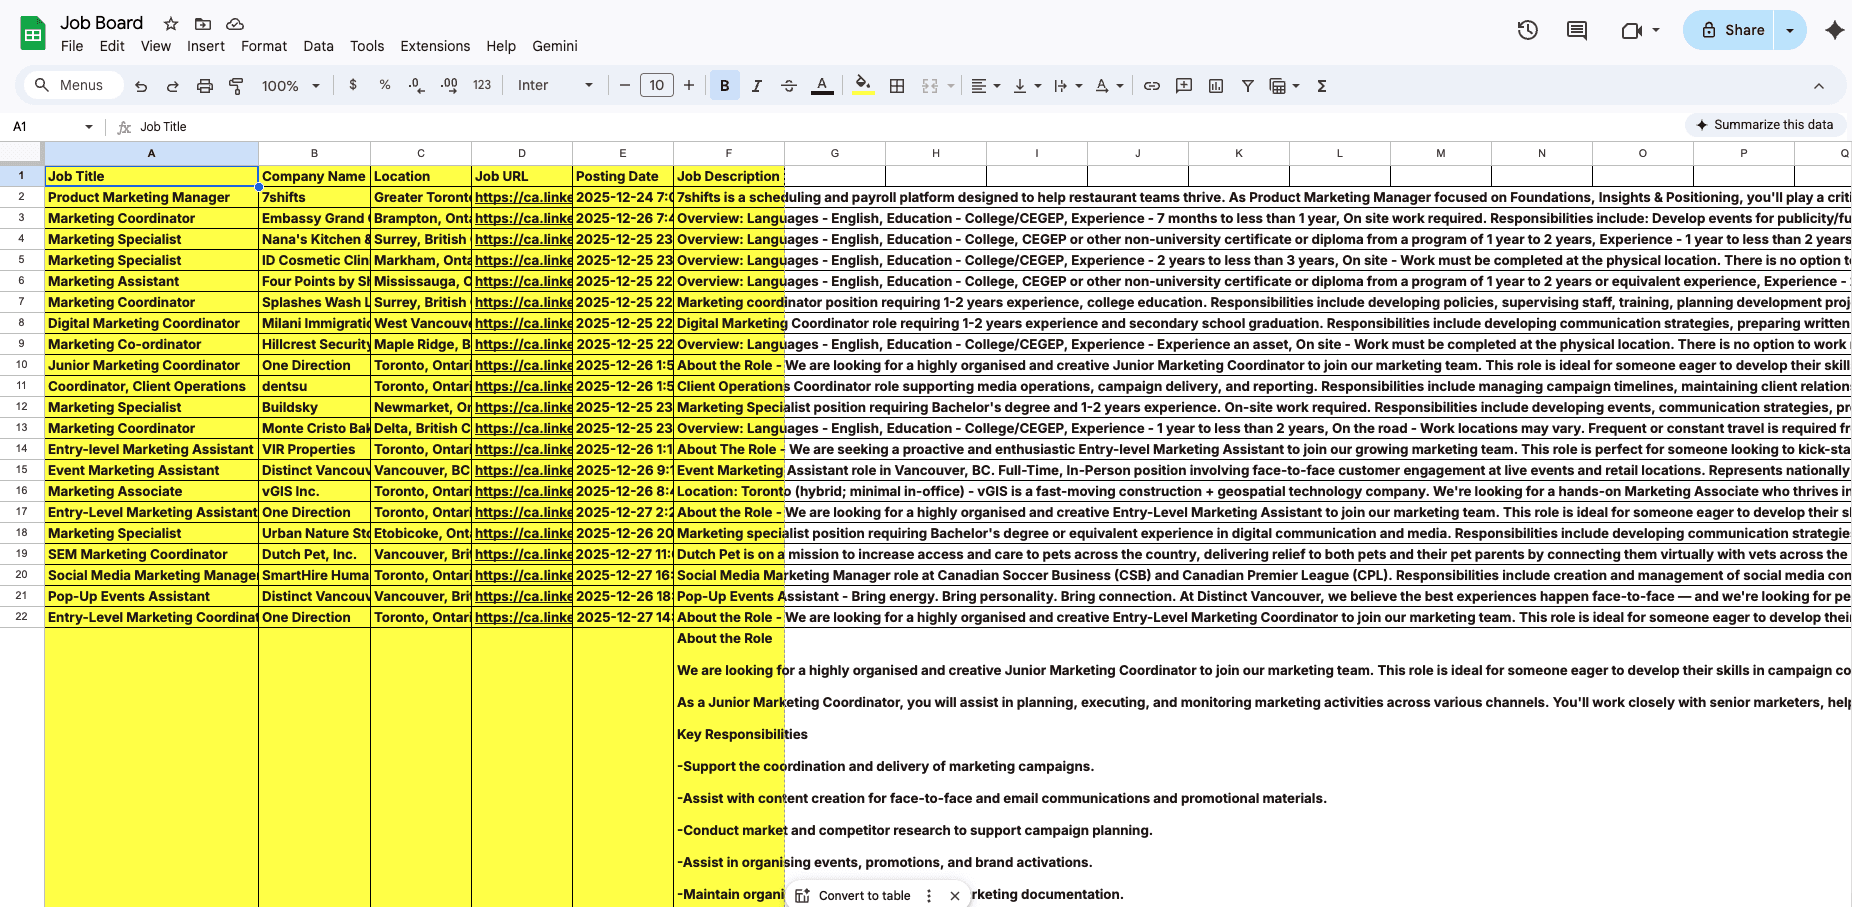Select the Product Marketing Manager cell
This screenshot has height=907, width=1852.
[x=151, y=197]
